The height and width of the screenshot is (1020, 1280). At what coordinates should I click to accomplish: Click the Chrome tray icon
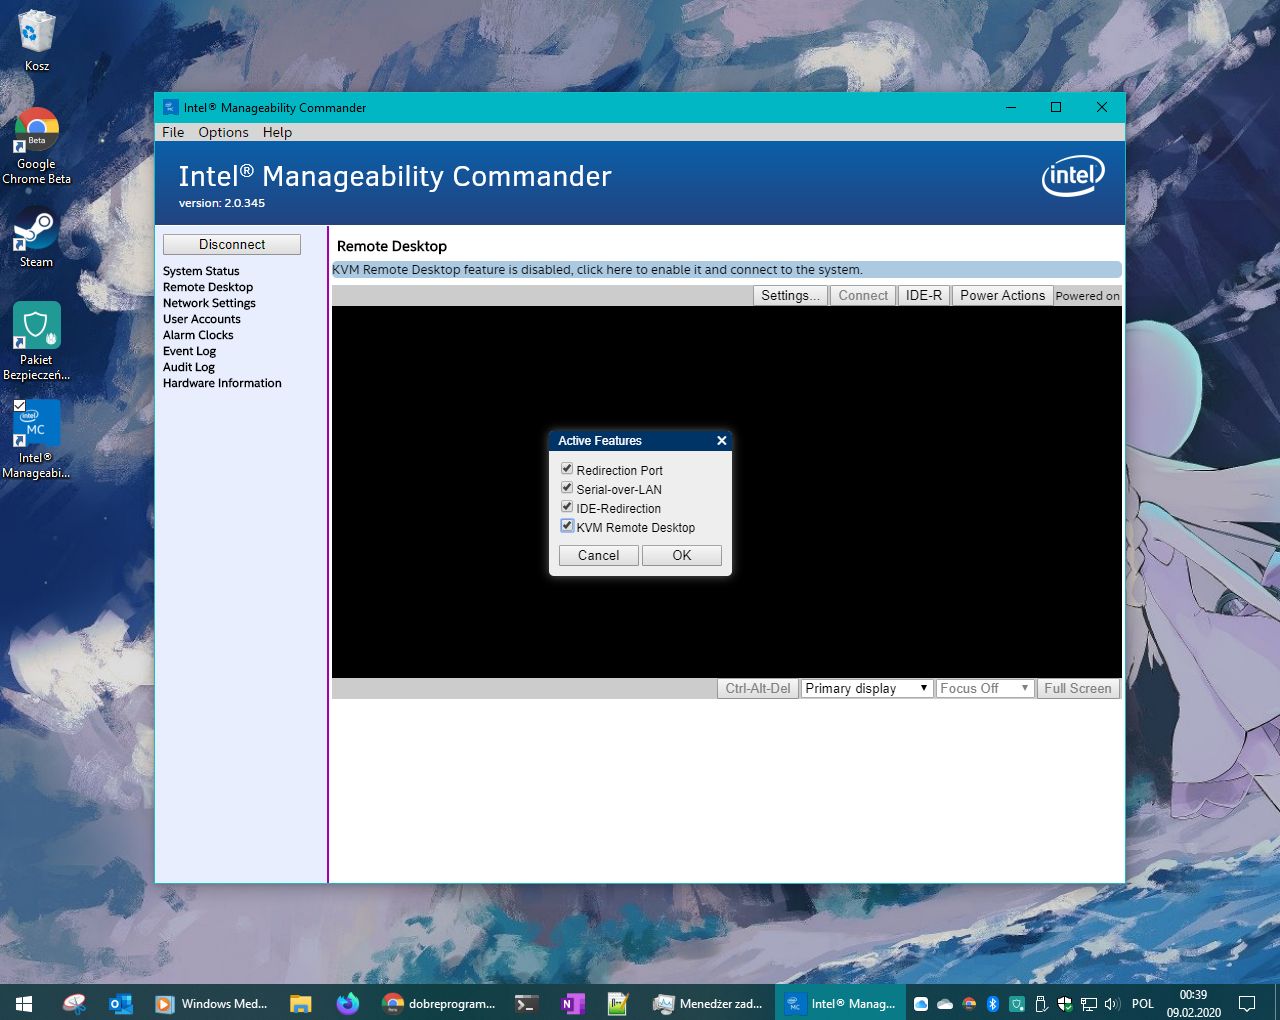click(x=969, y=1003)
